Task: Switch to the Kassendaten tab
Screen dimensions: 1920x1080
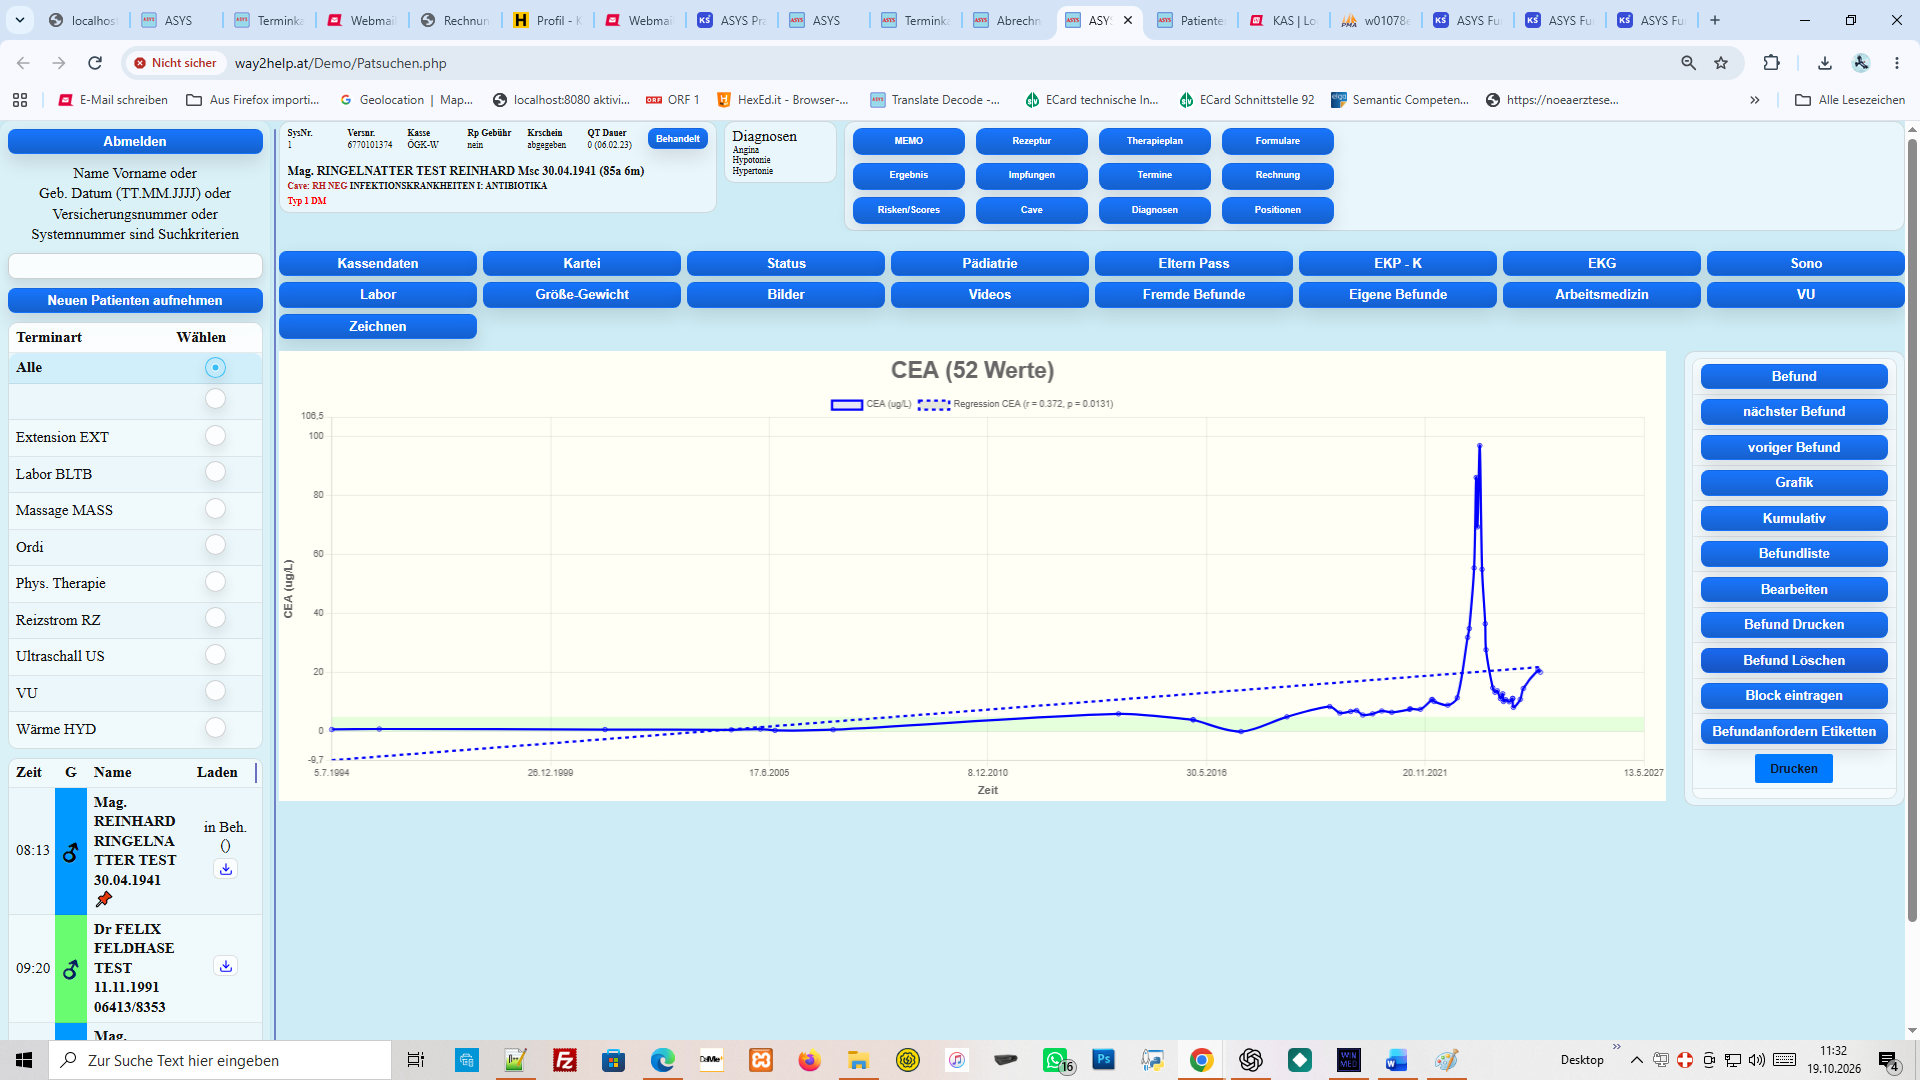Action: pyautogui.click(x=378, y=264)
